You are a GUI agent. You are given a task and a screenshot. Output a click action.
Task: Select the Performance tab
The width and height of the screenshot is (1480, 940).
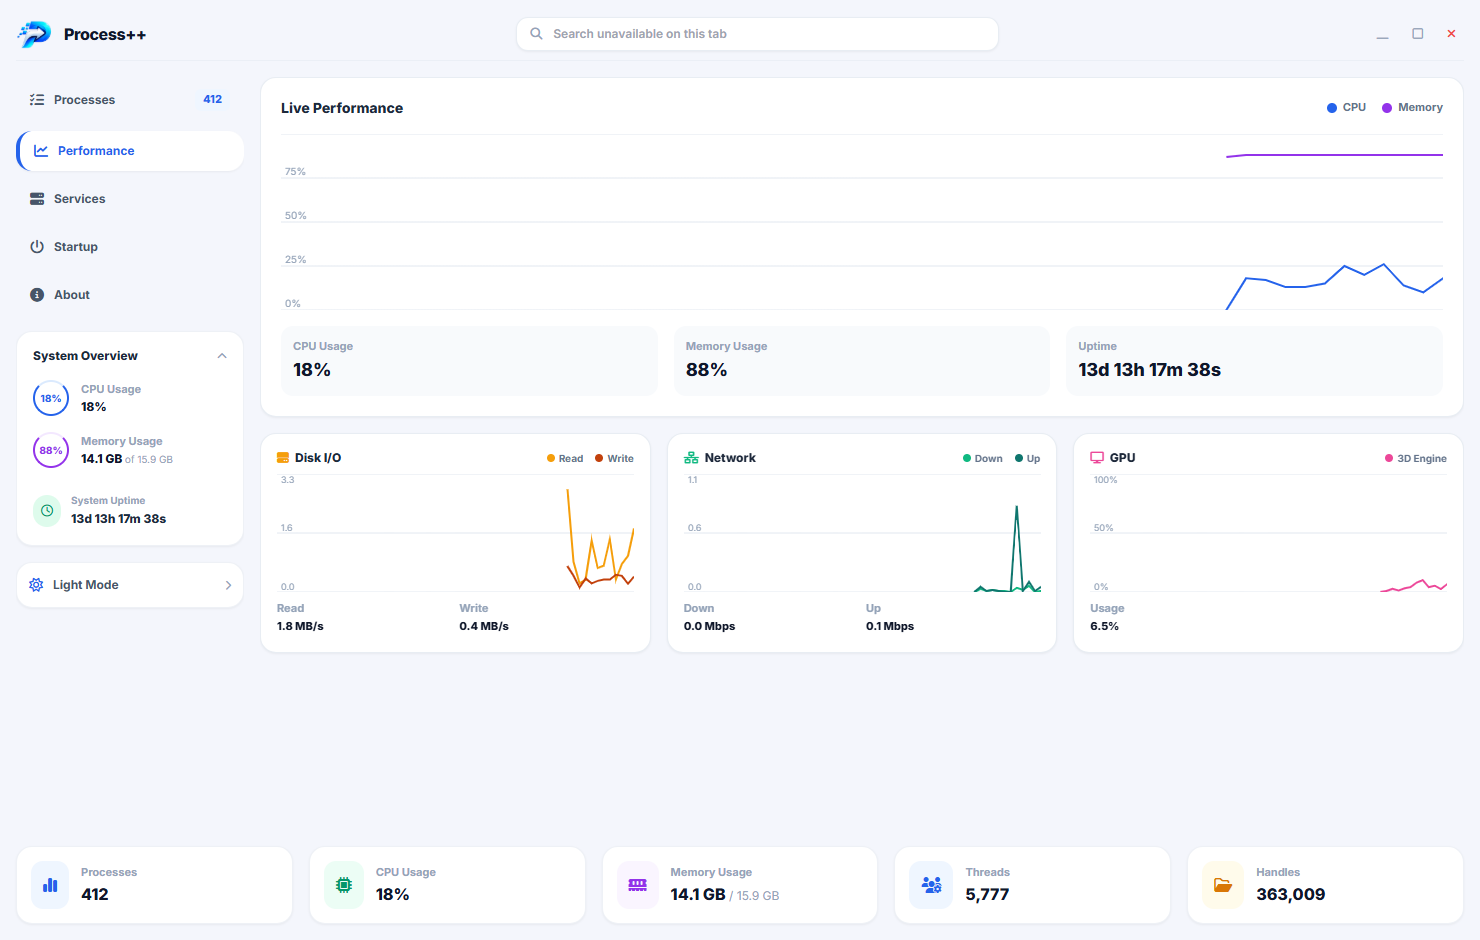pos(130,151)
